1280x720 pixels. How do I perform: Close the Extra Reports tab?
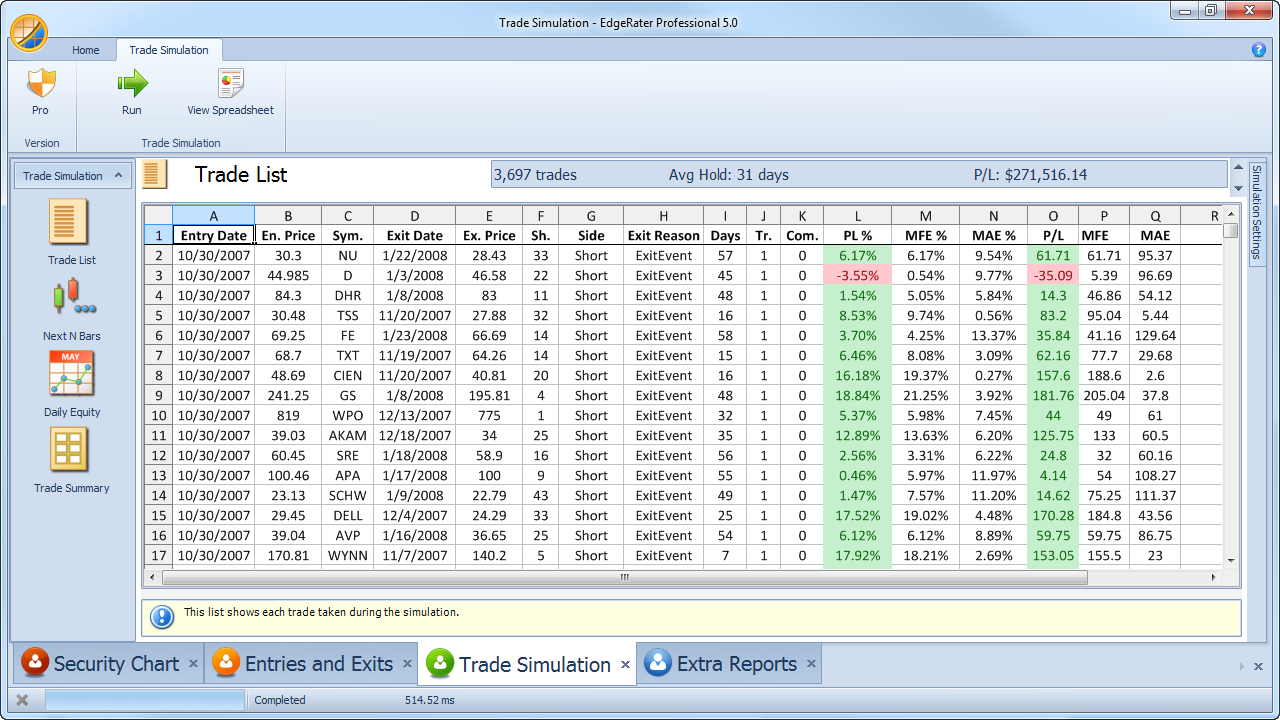pos(811,663)
